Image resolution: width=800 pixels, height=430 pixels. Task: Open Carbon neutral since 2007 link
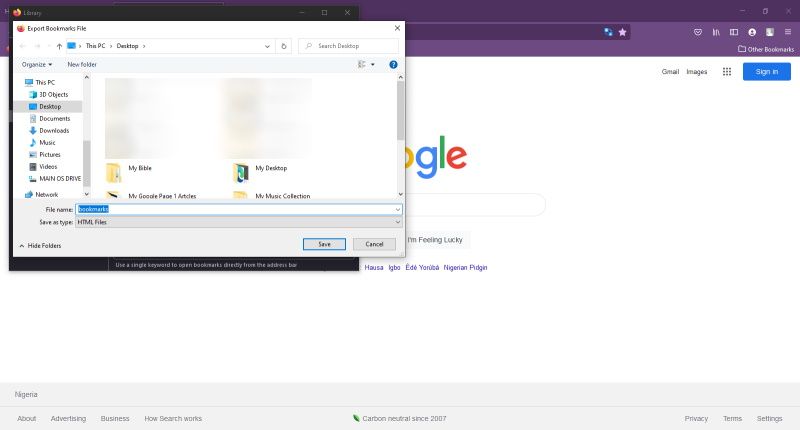399,418
